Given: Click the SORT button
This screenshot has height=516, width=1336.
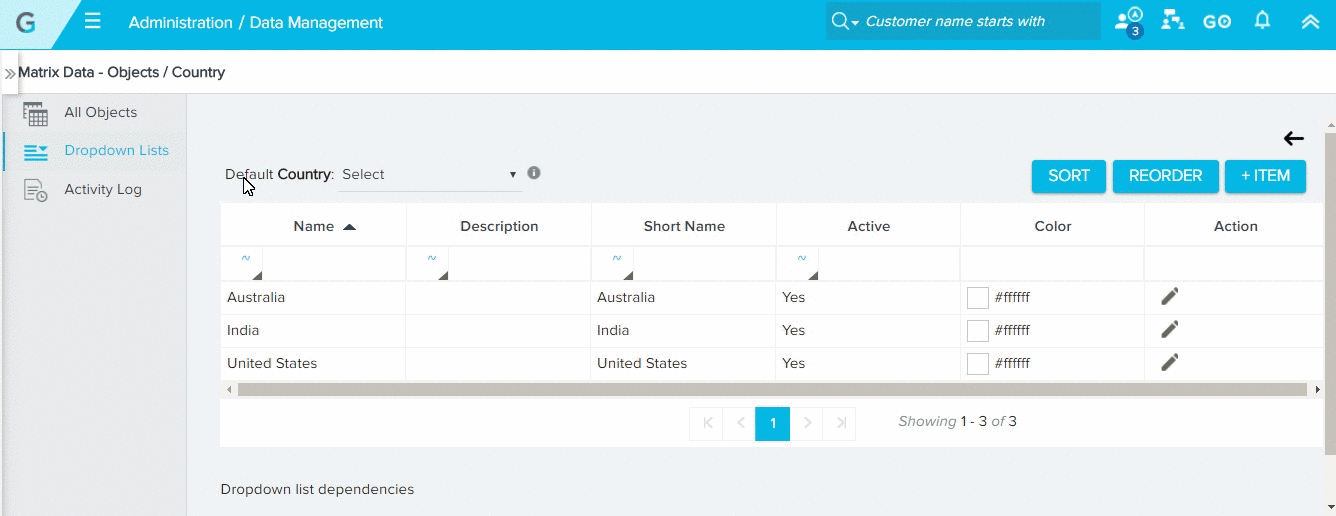Looking at the screenshot, I should click(1069, 176).
